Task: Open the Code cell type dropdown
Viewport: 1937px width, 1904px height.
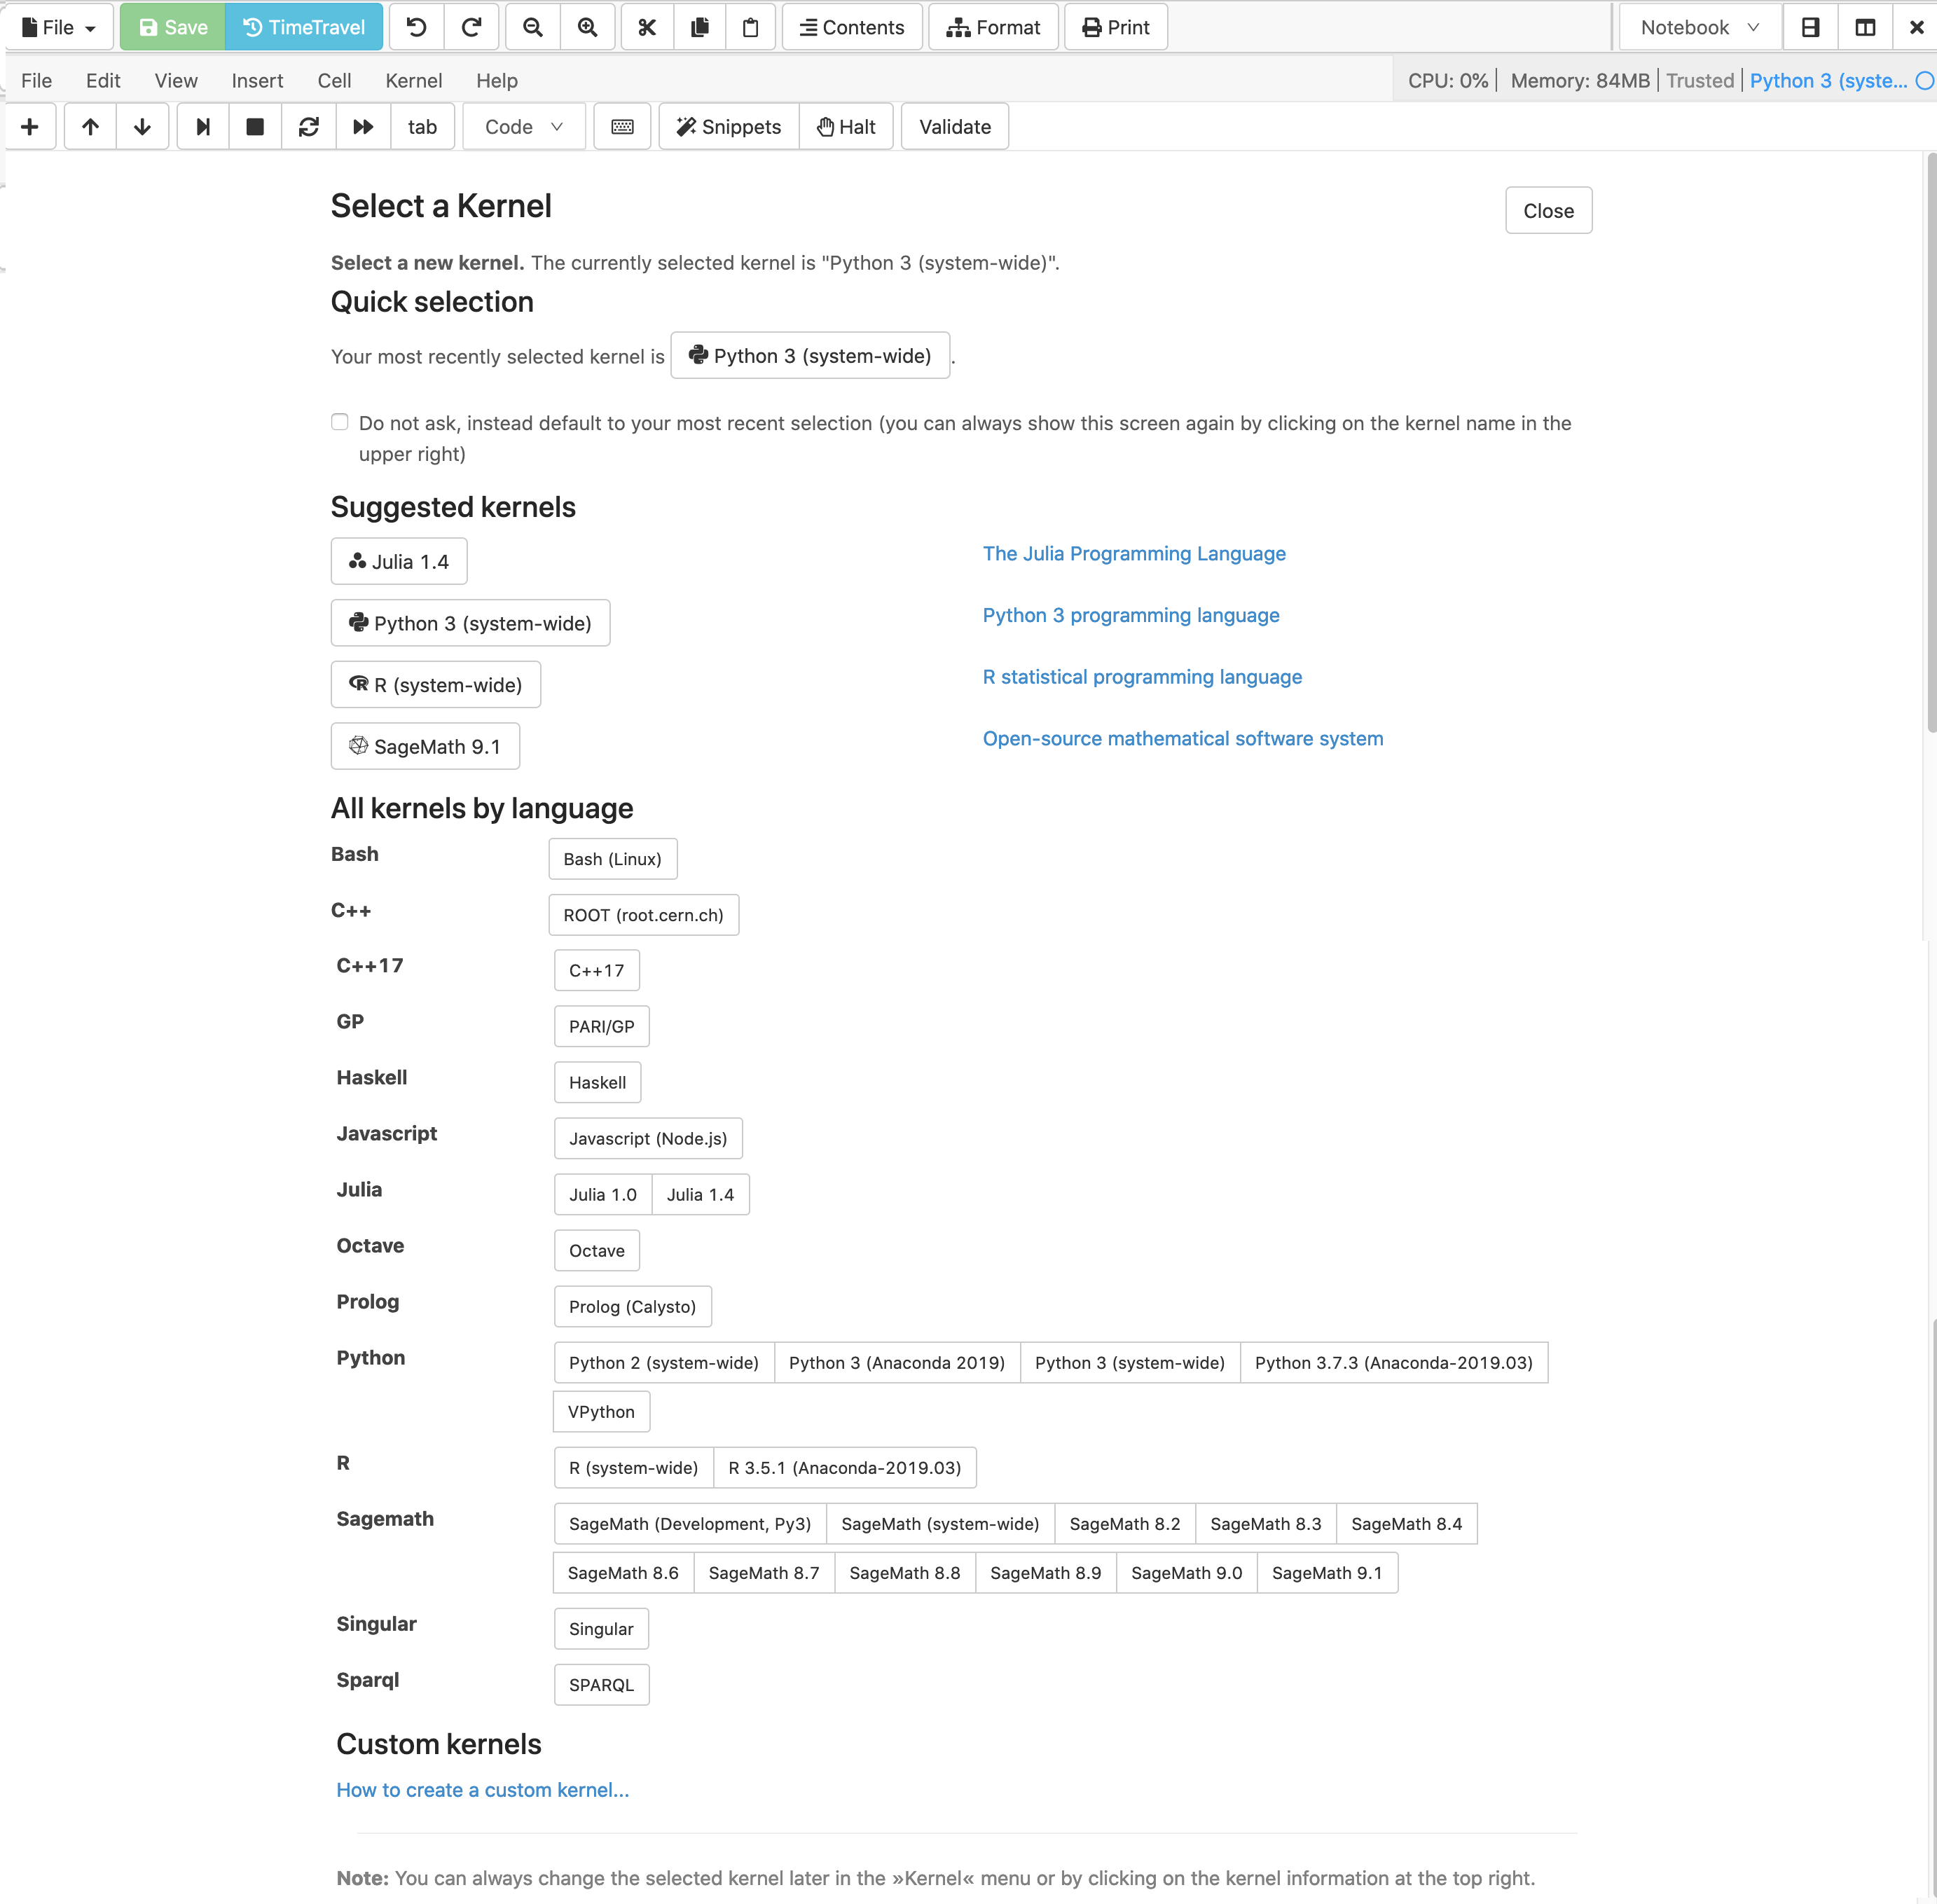Action: (x=524, y=127)
